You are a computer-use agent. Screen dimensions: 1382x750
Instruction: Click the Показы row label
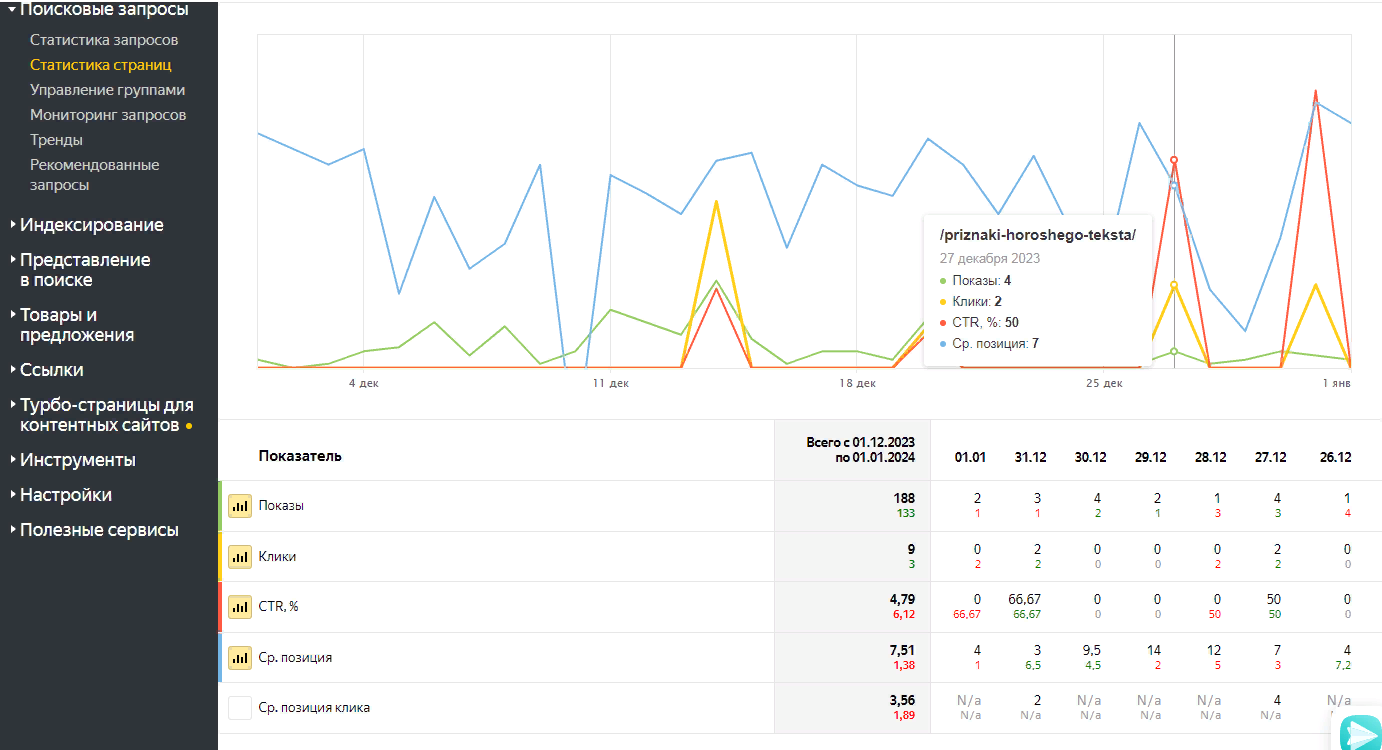tap(281, 506)
